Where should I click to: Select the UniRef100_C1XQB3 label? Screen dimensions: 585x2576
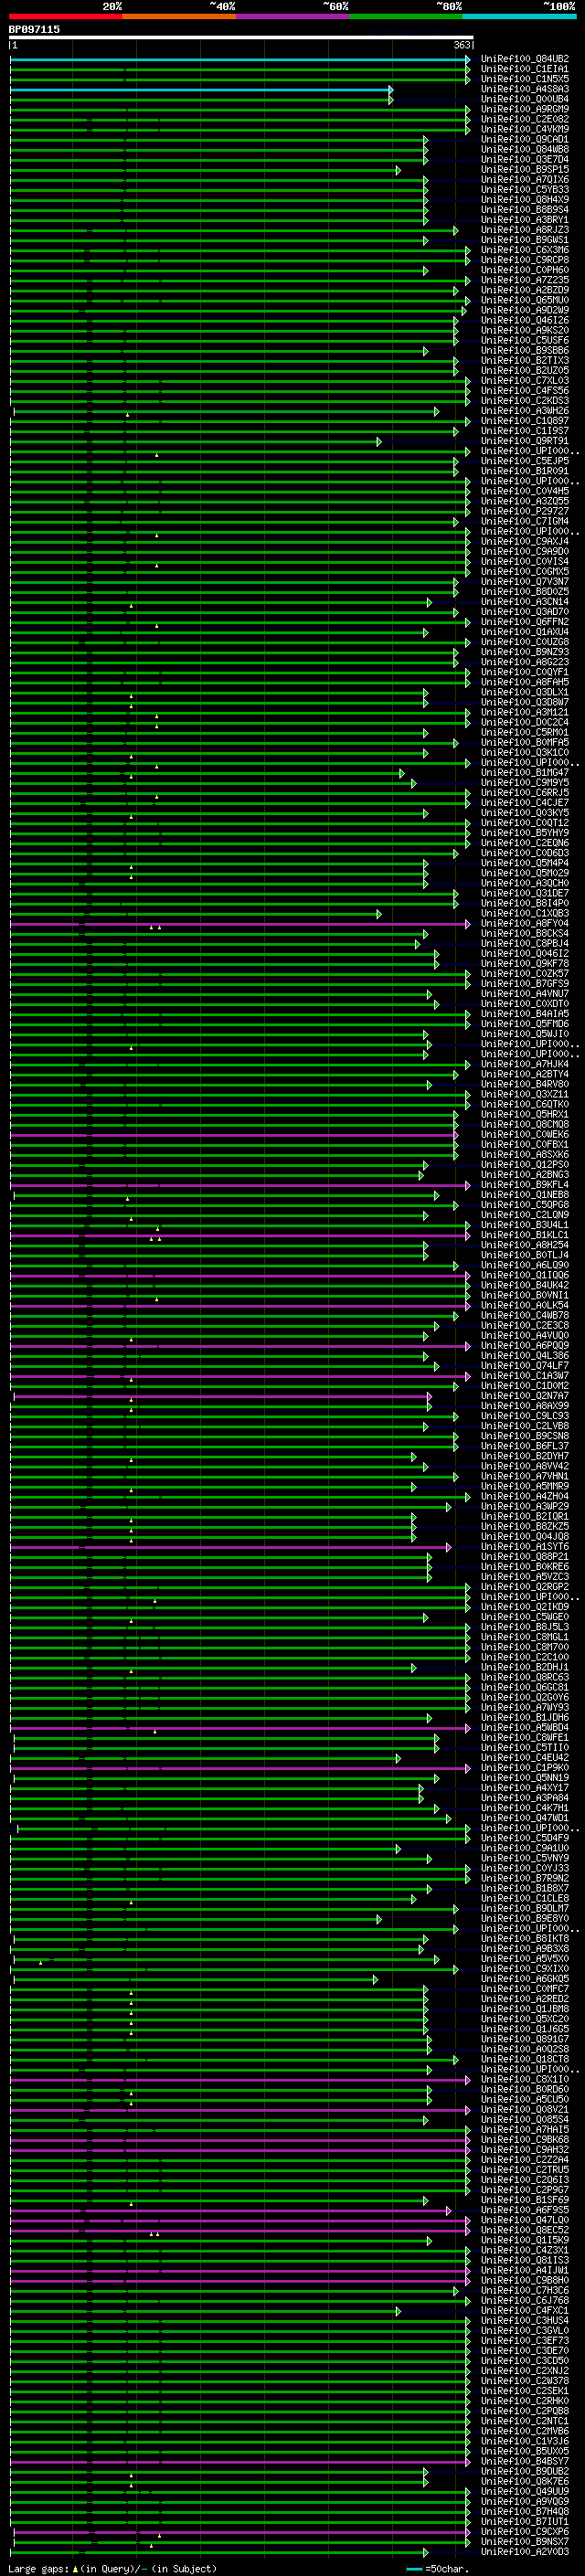pyautogui.click(x=525, y=913)
